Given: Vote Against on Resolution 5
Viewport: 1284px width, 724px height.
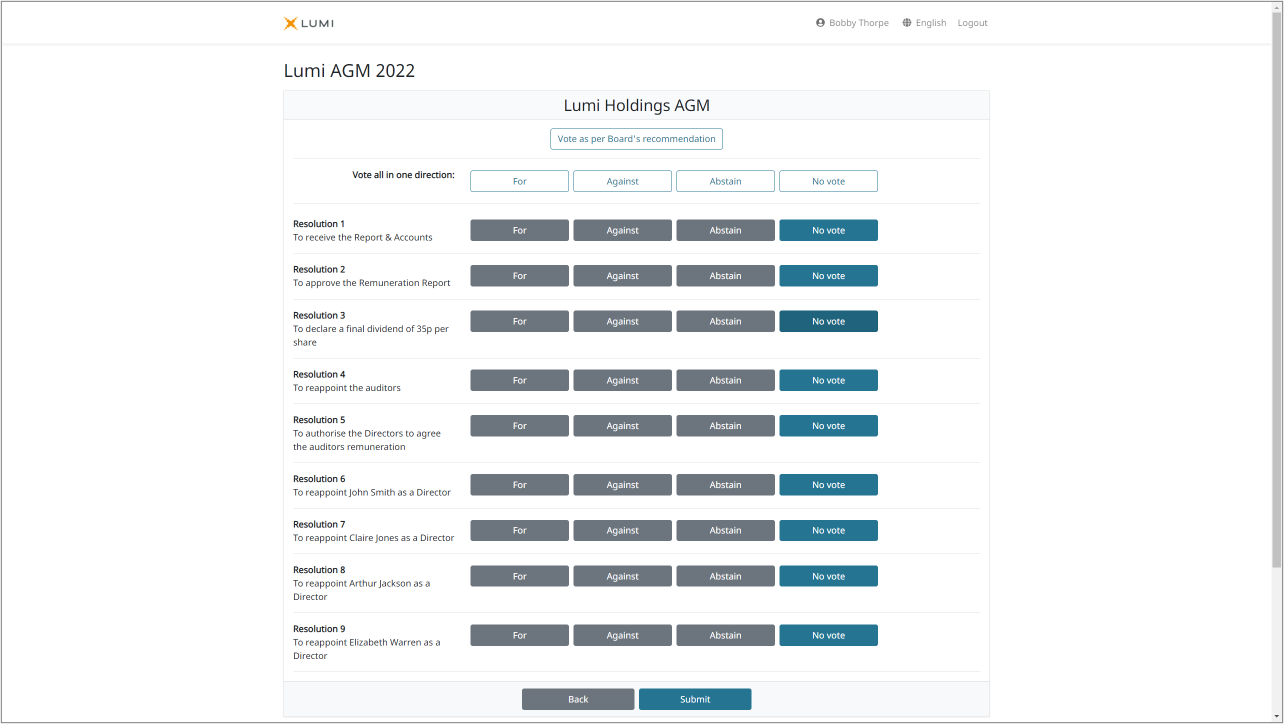Looking at the screenshot, I should (x=622, y=426).
